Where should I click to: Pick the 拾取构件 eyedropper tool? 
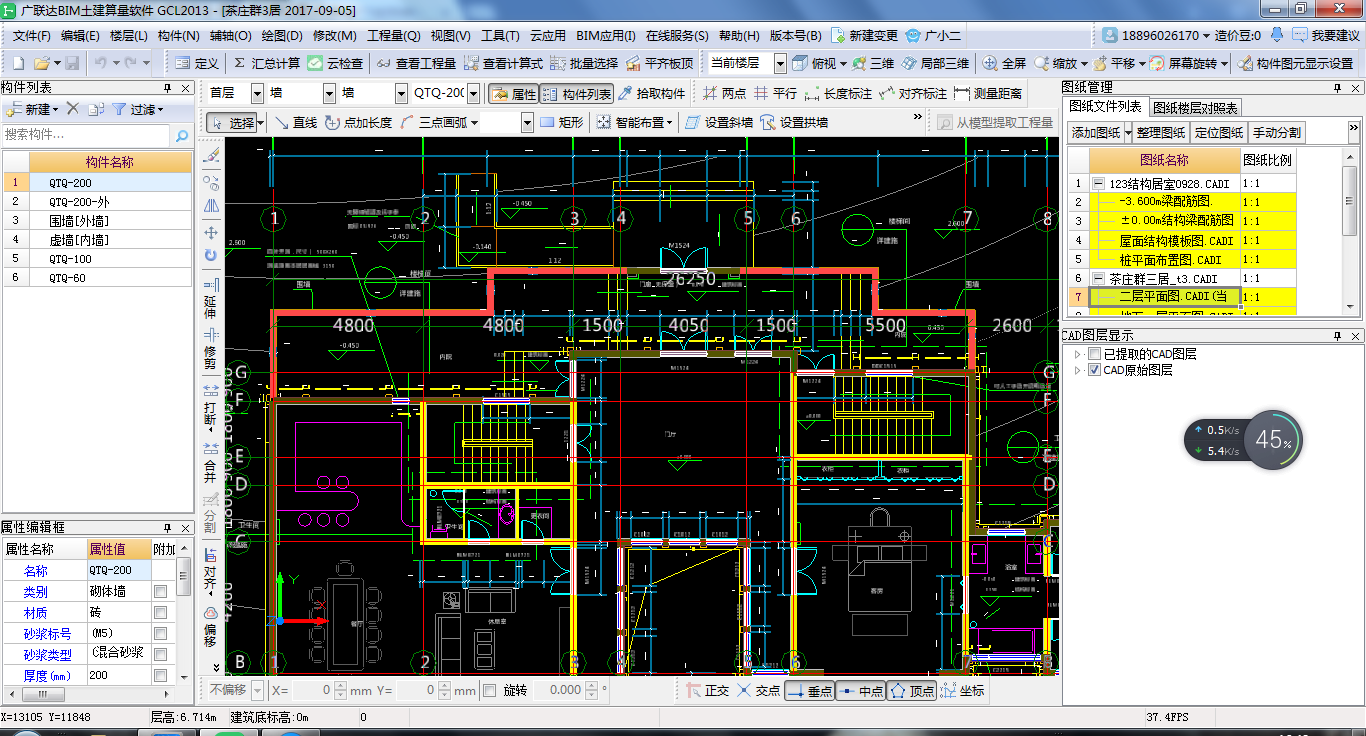tap(652, 94)
